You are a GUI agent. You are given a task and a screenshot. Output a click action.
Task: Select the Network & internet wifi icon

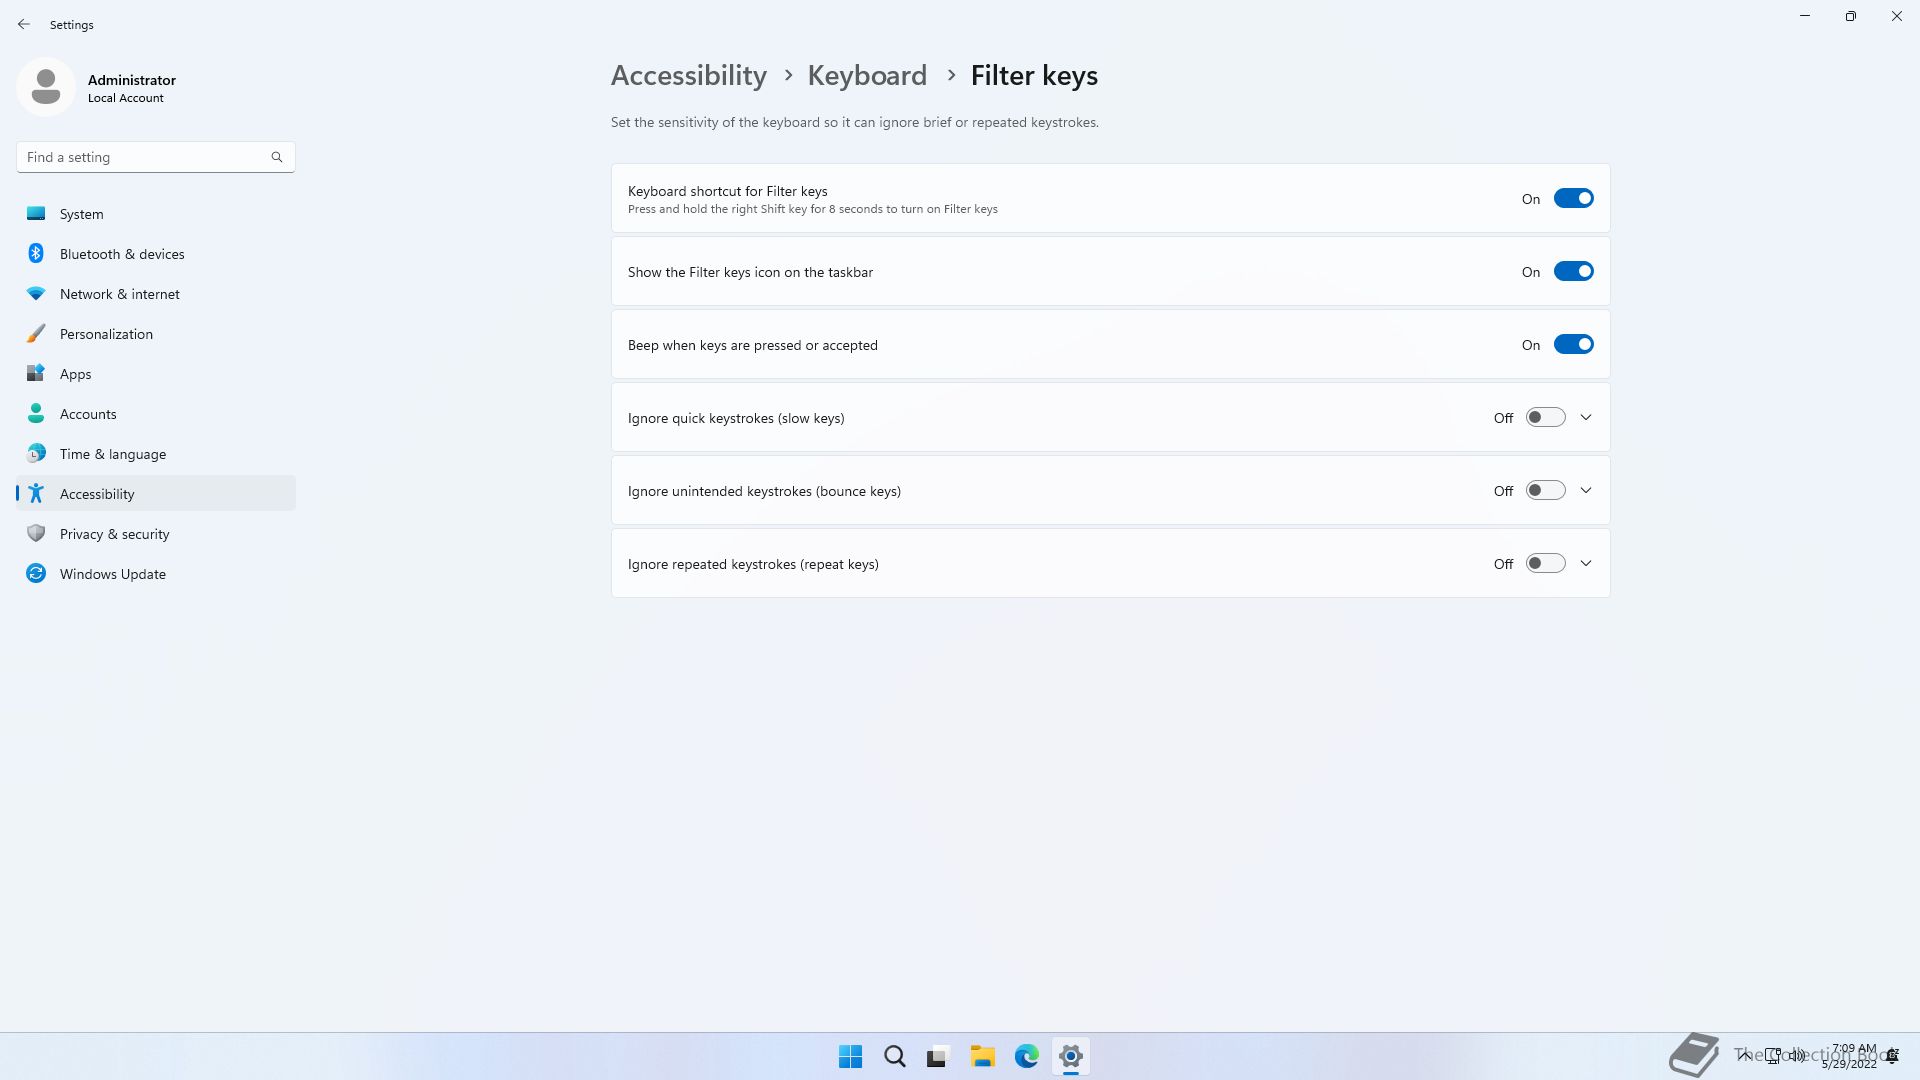point(36,293)
